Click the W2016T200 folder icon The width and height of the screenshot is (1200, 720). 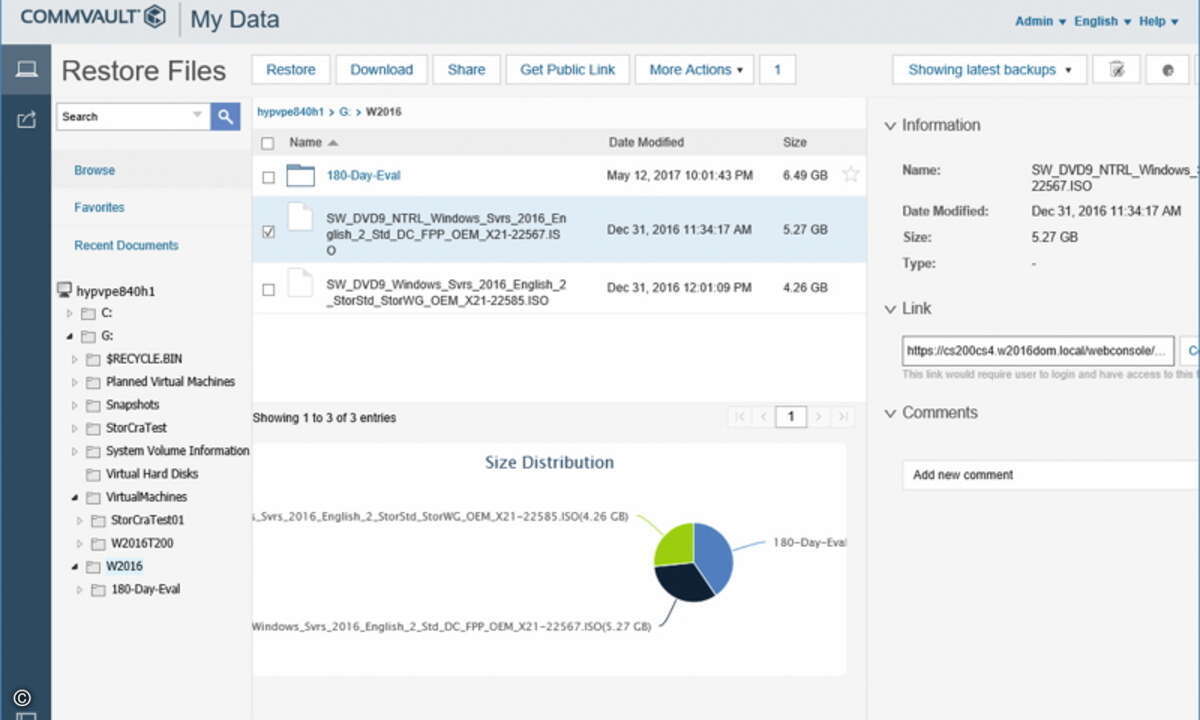click(x=98, y=544)
